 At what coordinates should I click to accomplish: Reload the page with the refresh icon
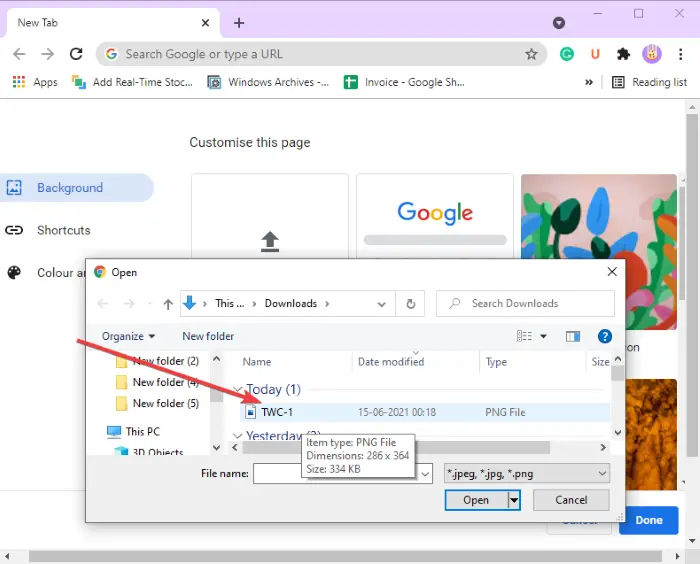tap(76, 54)
